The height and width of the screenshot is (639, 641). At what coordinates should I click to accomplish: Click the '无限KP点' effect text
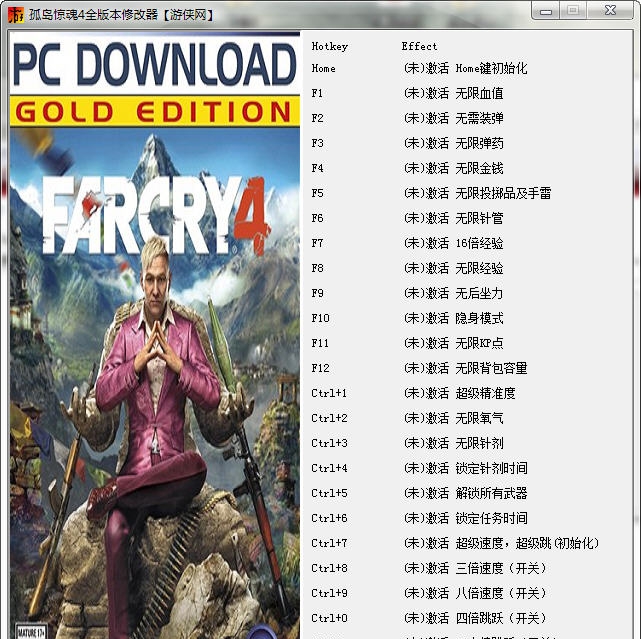click(x=479, y=343)
